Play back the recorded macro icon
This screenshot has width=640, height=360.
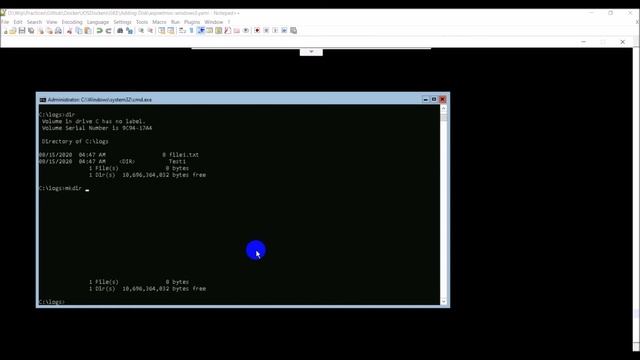pyautogui.click(x=275, y=31)
